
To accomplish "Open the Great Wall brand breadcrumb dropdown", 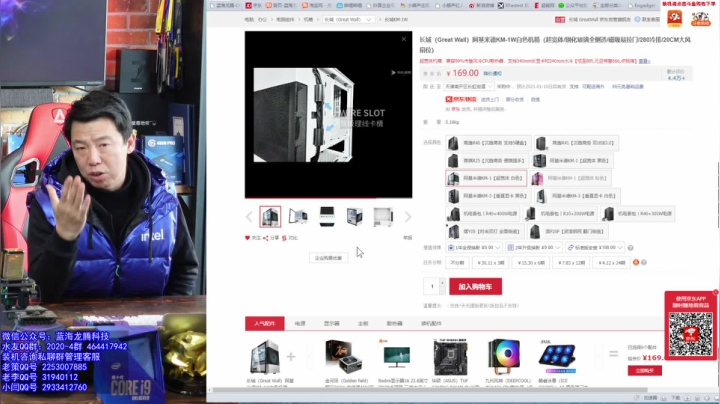I will 348,19.
